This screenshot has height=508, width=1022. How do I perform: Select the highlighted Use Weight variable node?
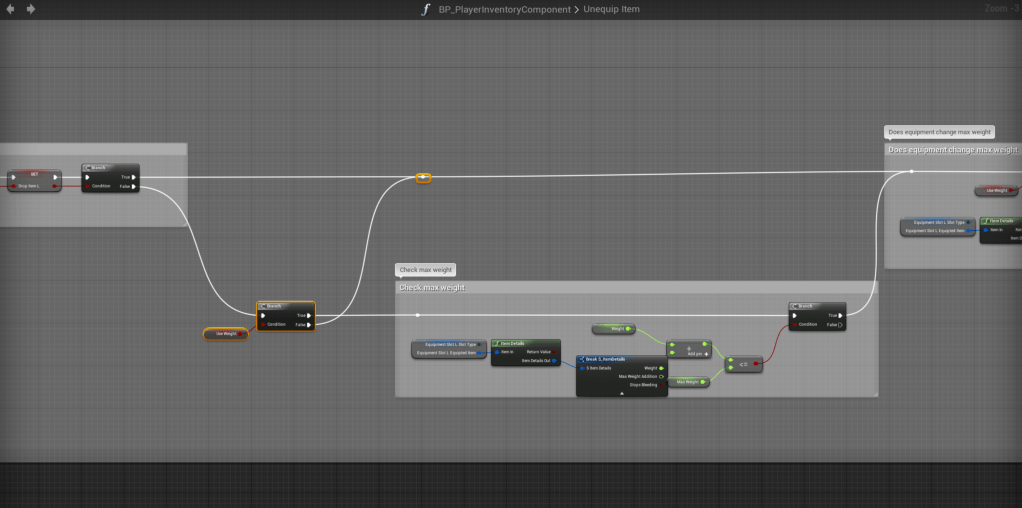(x=226, y=334)
